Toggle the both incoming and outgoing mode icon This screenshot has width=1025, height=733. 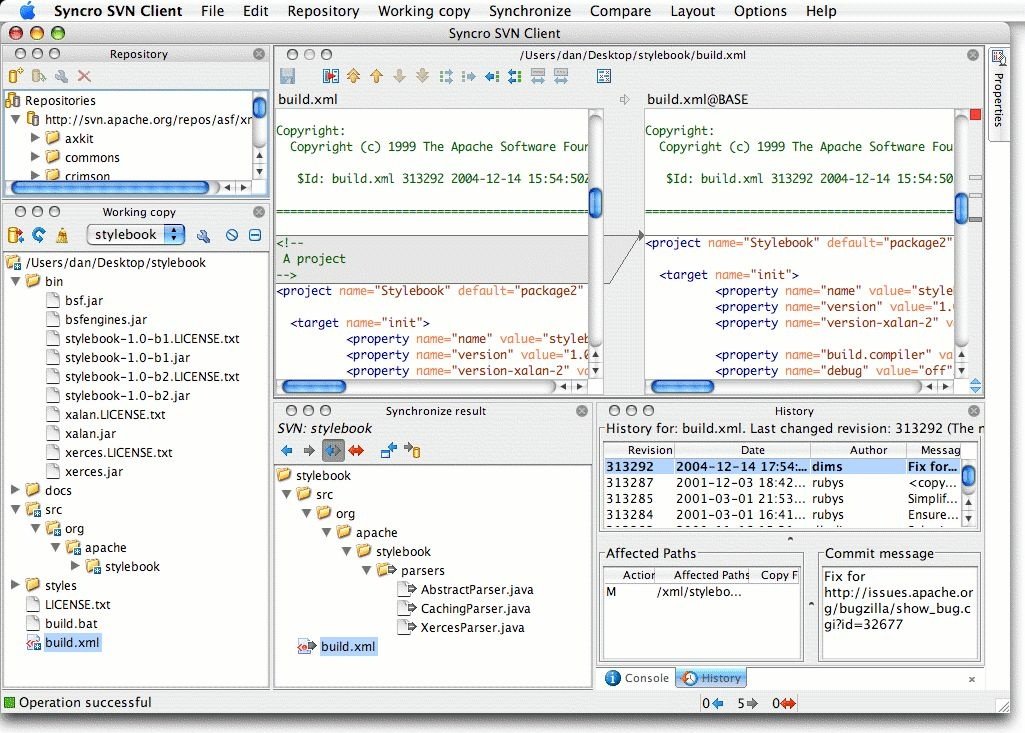click(332, 449)
